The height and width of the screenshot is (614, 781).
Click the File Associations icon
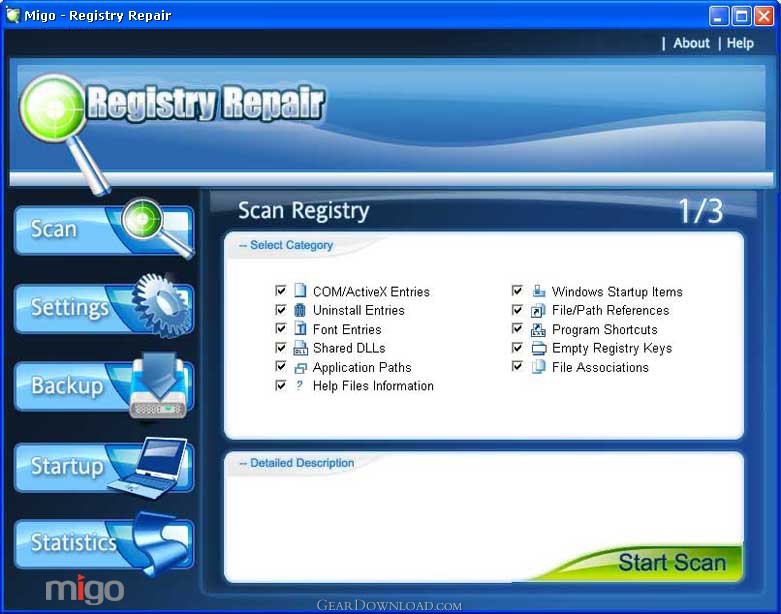538,367
